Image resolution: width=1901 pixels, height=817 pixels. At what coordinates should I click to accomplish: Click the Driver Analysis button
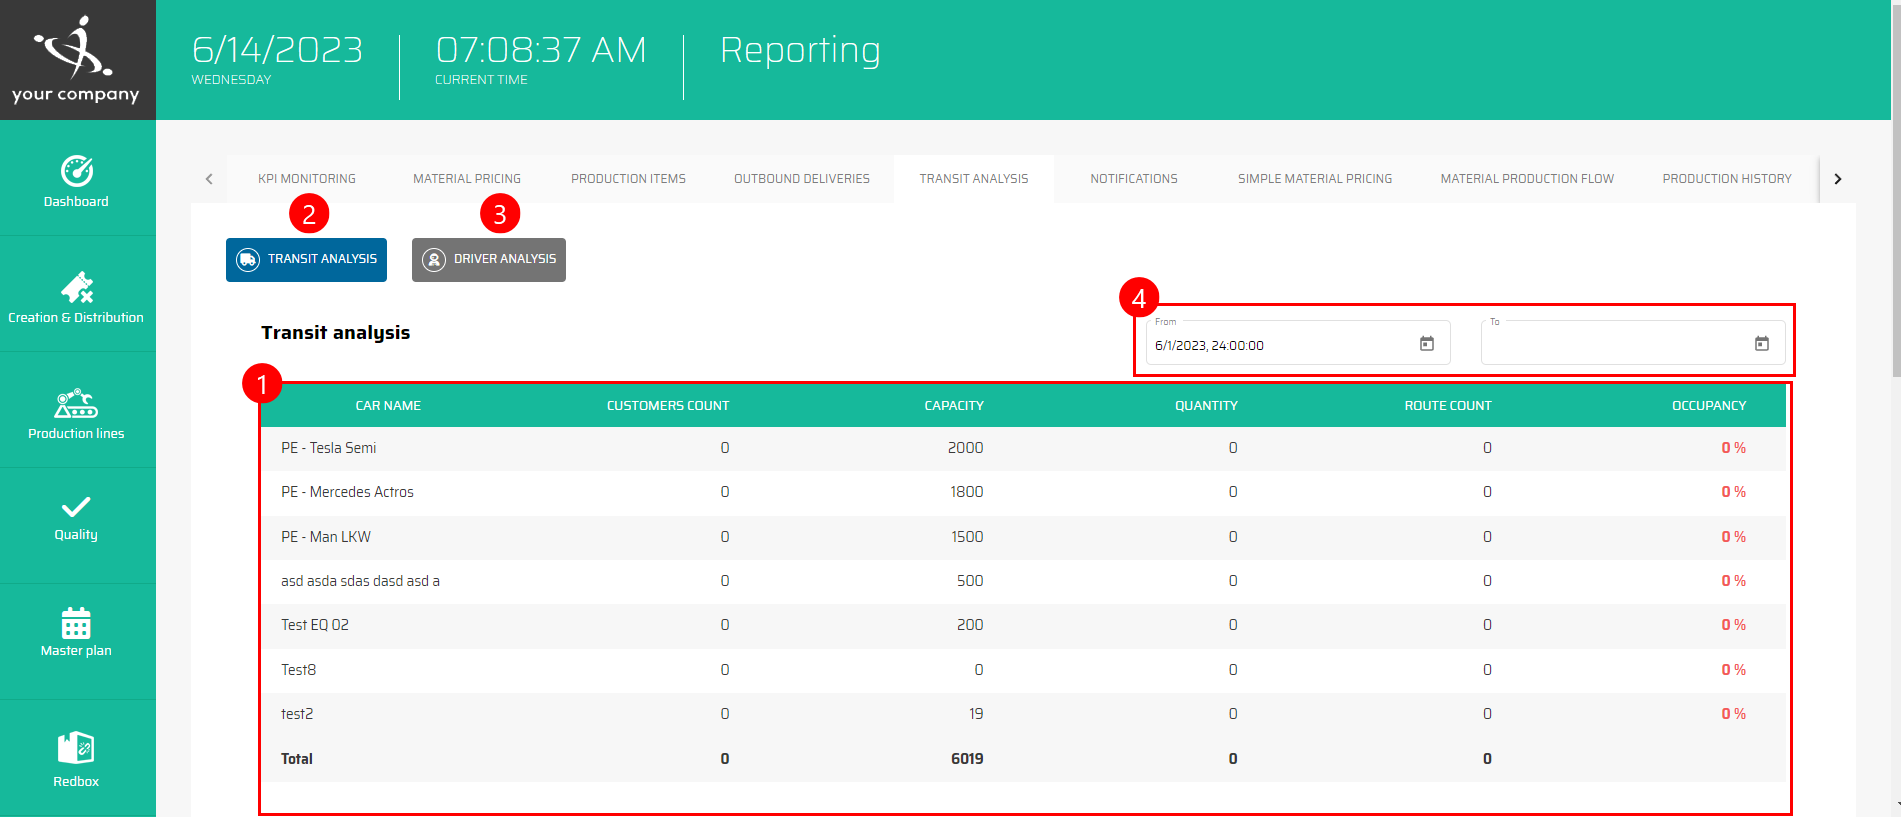point(489,260)
